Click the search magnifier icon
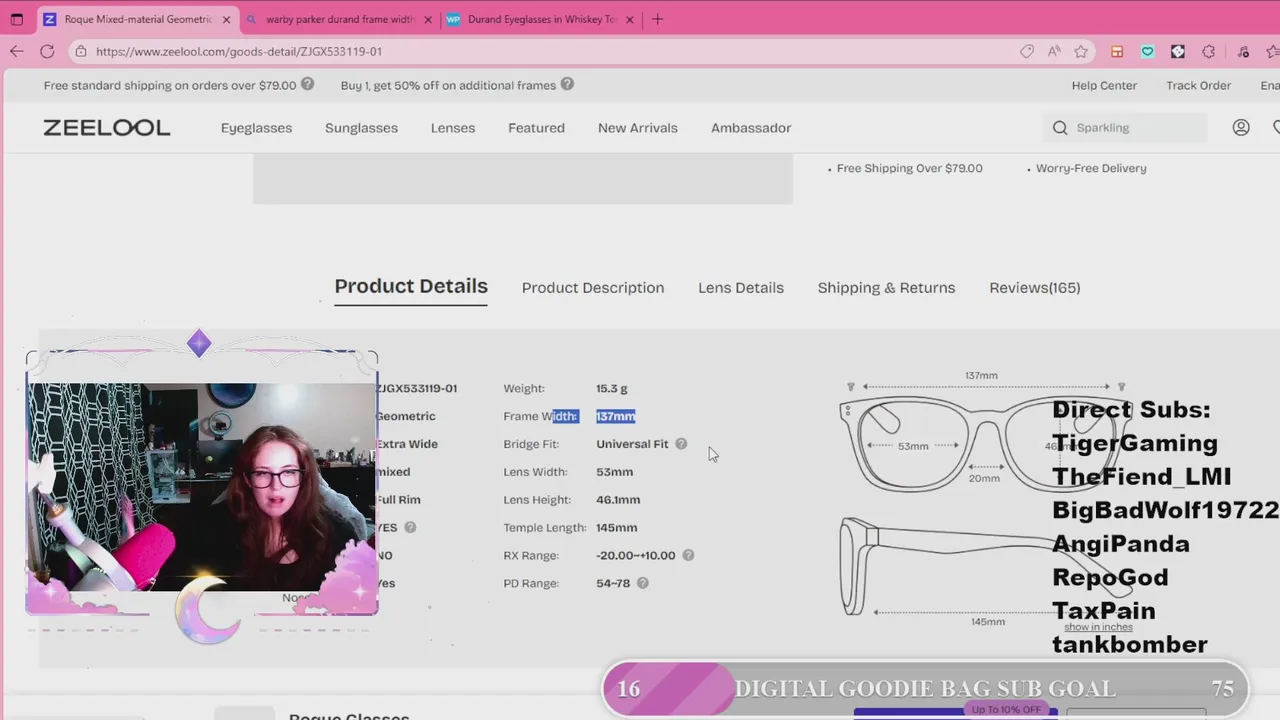 pyautogui.click(x=1060, y=128)
